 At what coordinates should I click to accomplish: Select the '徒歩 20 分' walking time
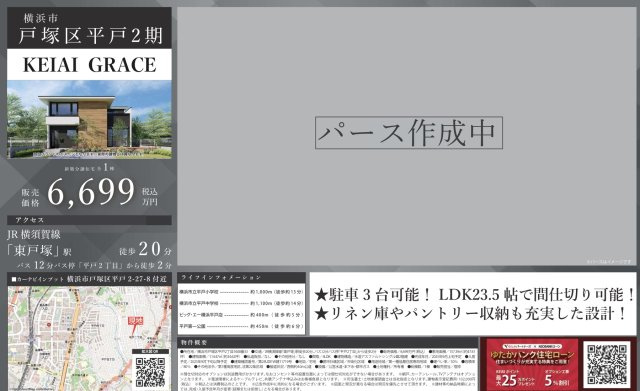click(145, 249)
